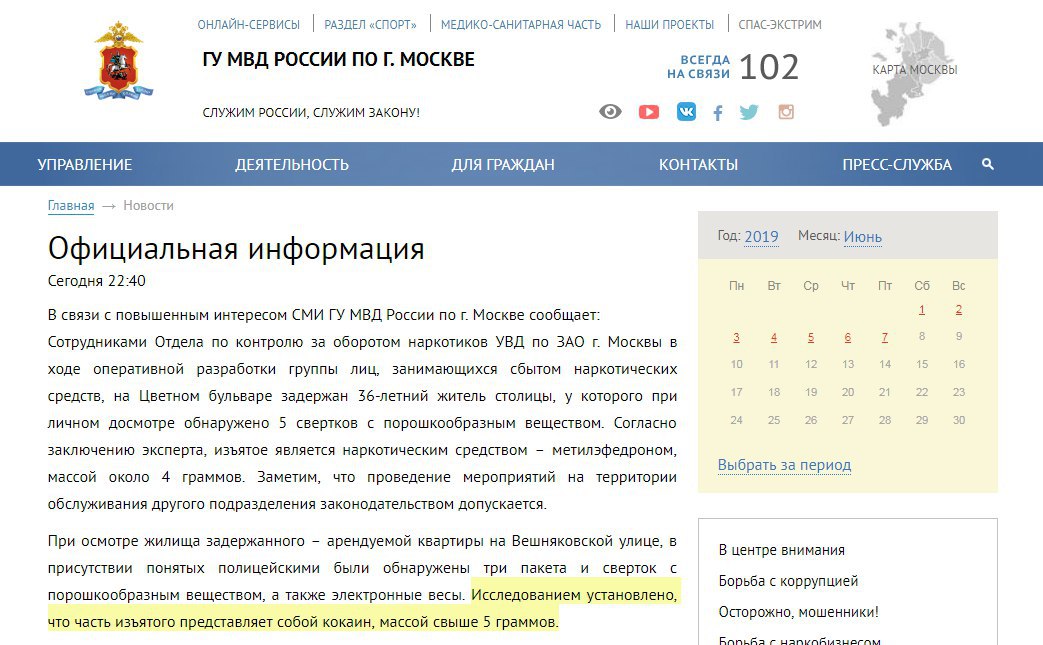This screenshot has height=645, width=1043.
Task: Click the Сегодня 22:40 timestamp
Action: [96, 281]
